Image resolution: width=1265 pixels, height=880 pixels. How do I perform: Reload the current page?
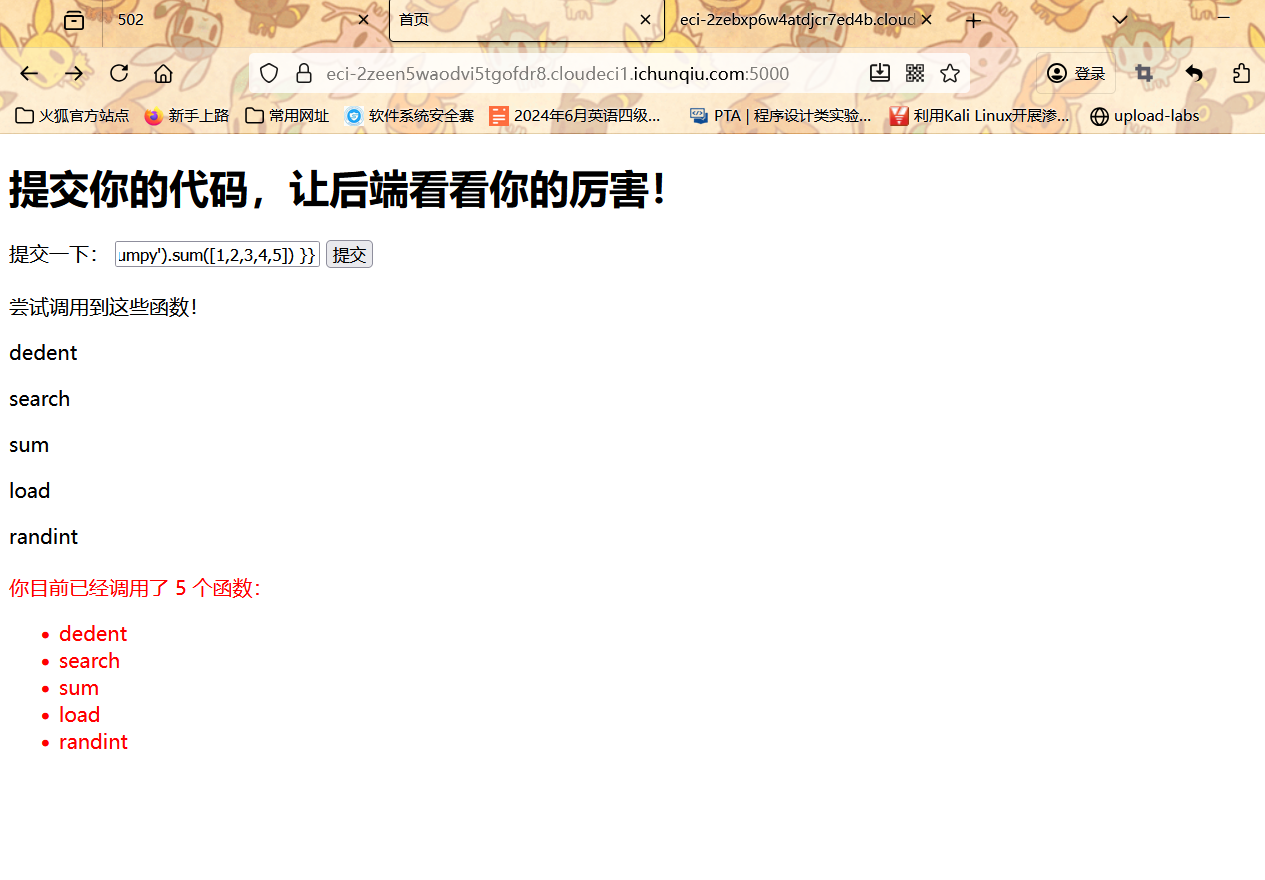click(x=119, y=73)
